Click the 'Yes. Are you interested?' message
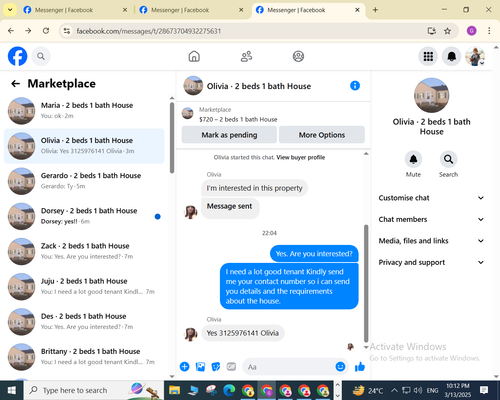The height and width of the screenshot is (400, 500). (x=314, y=254)
